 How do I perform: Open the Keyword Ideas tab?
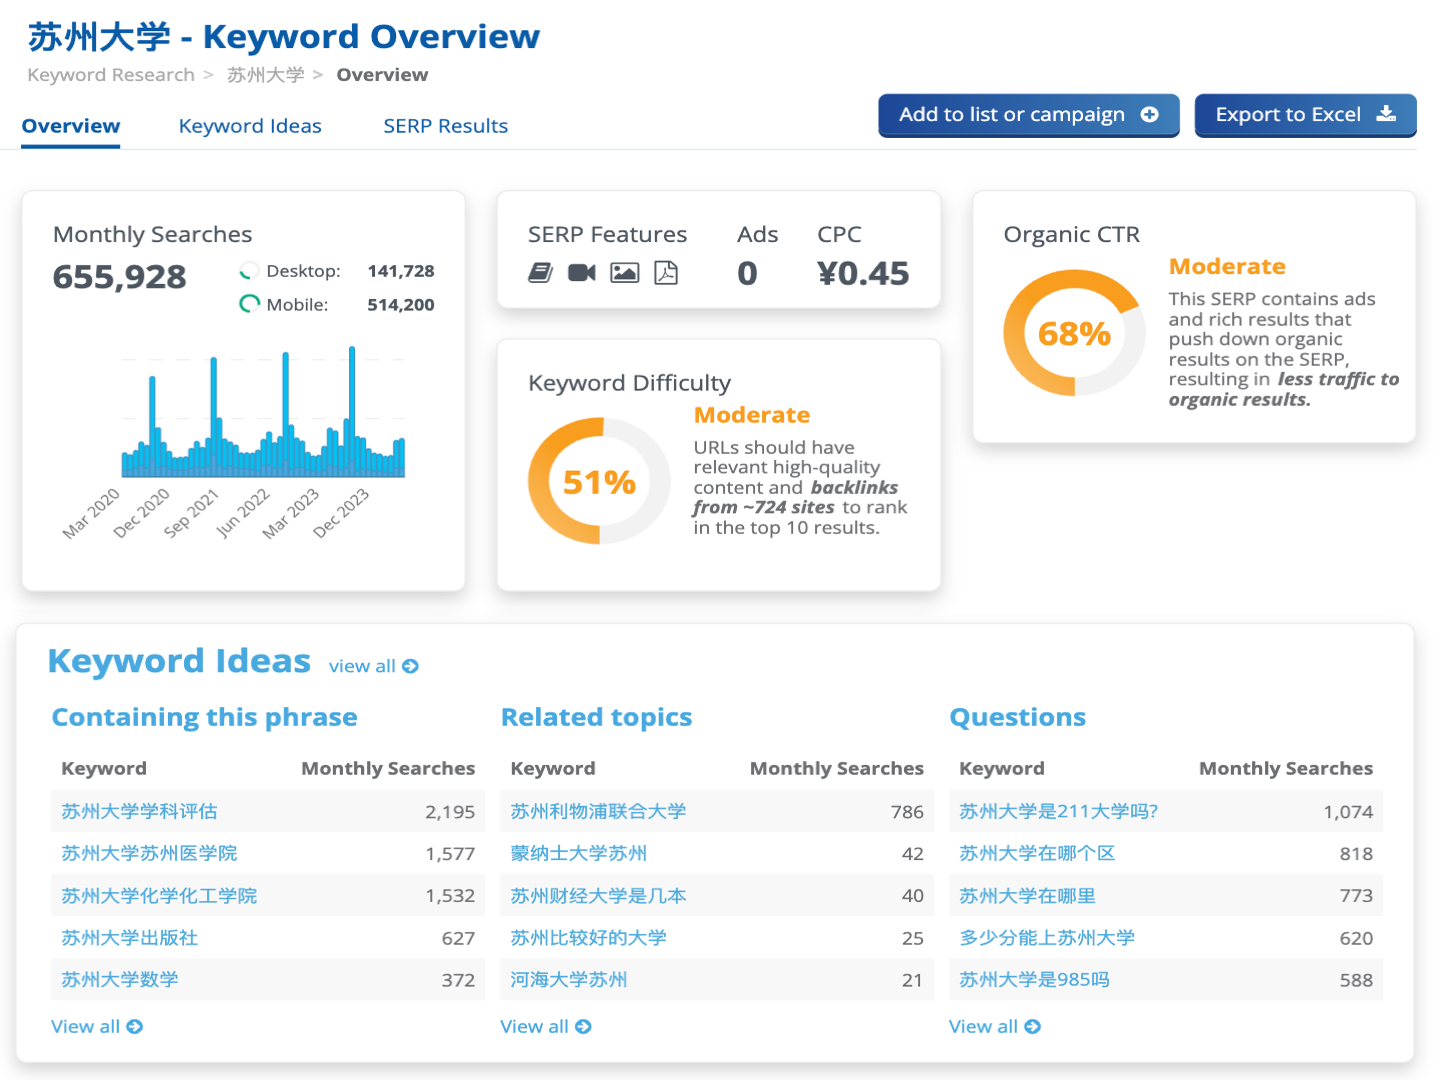click(250, 126)
